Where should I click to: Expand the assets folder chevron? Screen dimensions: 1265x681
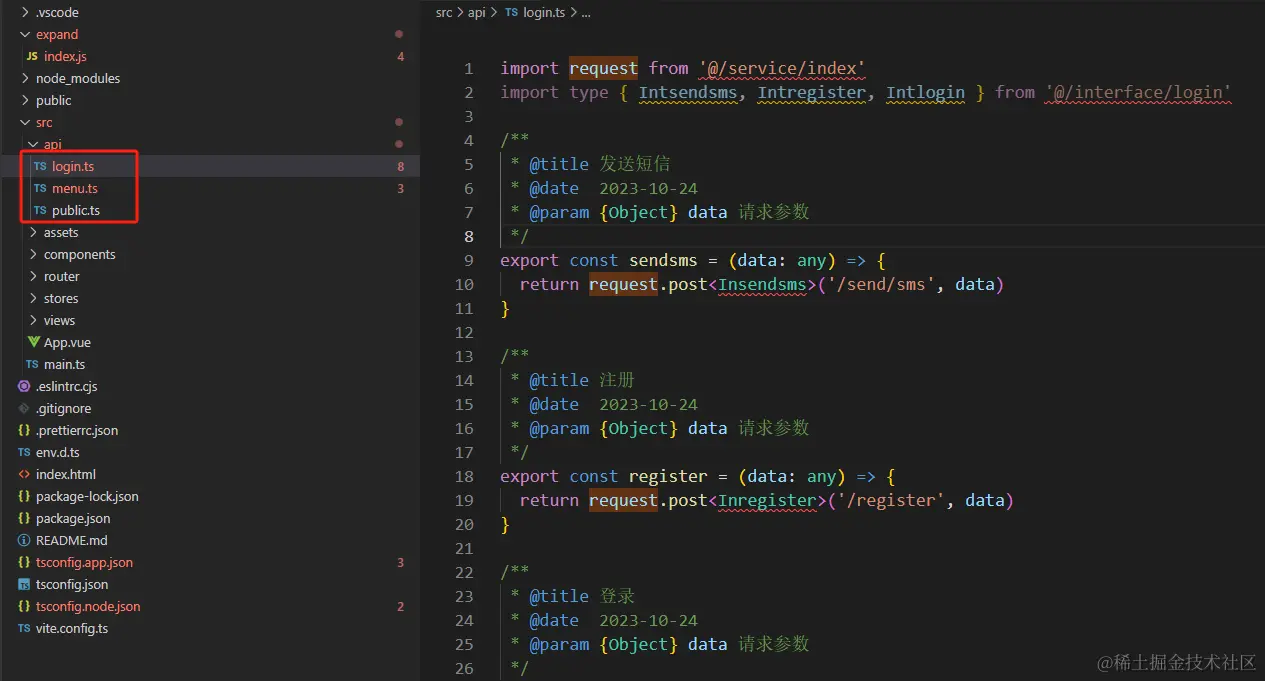pyautogui.click(x=33, y=233)
